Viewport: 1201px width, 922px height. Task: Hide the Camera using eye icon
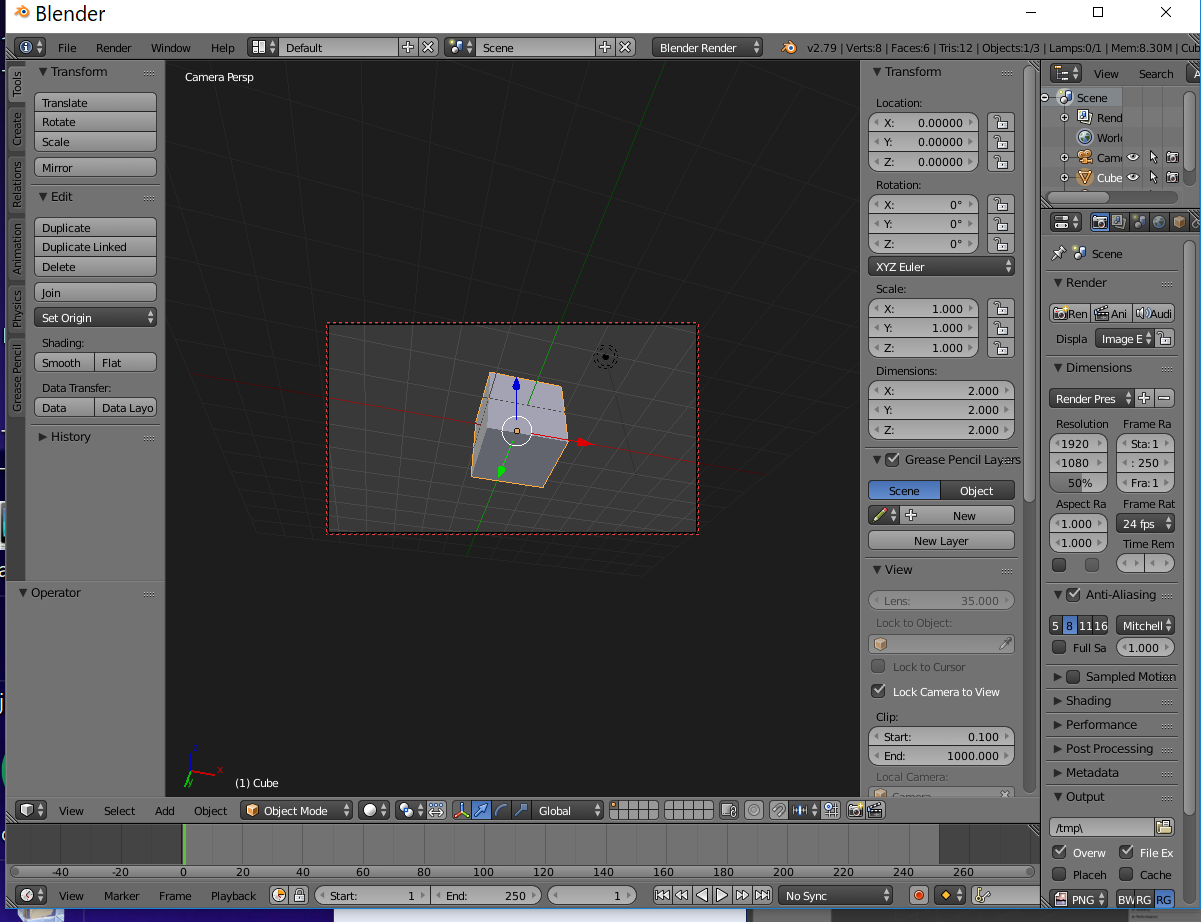(x=1133, y=157)
